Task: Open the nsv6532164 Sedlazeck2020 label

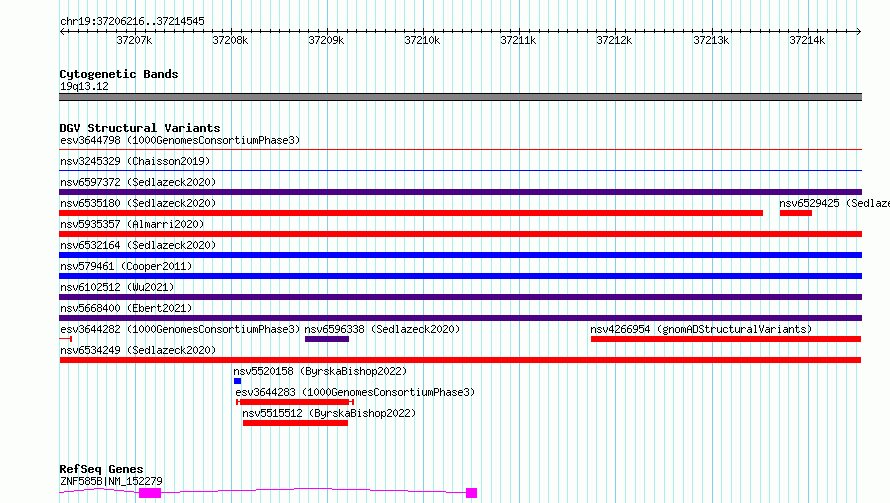Action: click(138, 245)
